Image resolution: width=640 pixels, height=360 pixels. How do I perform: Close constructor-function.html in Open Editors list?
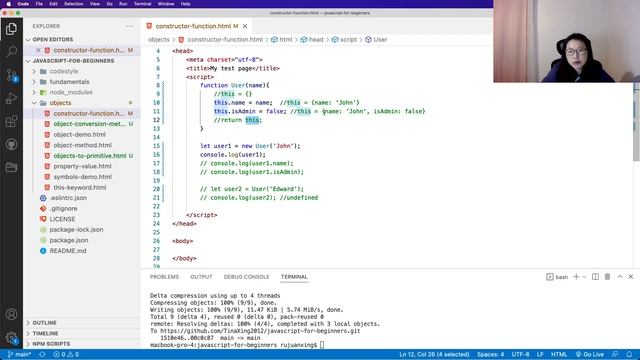(38, 50)
